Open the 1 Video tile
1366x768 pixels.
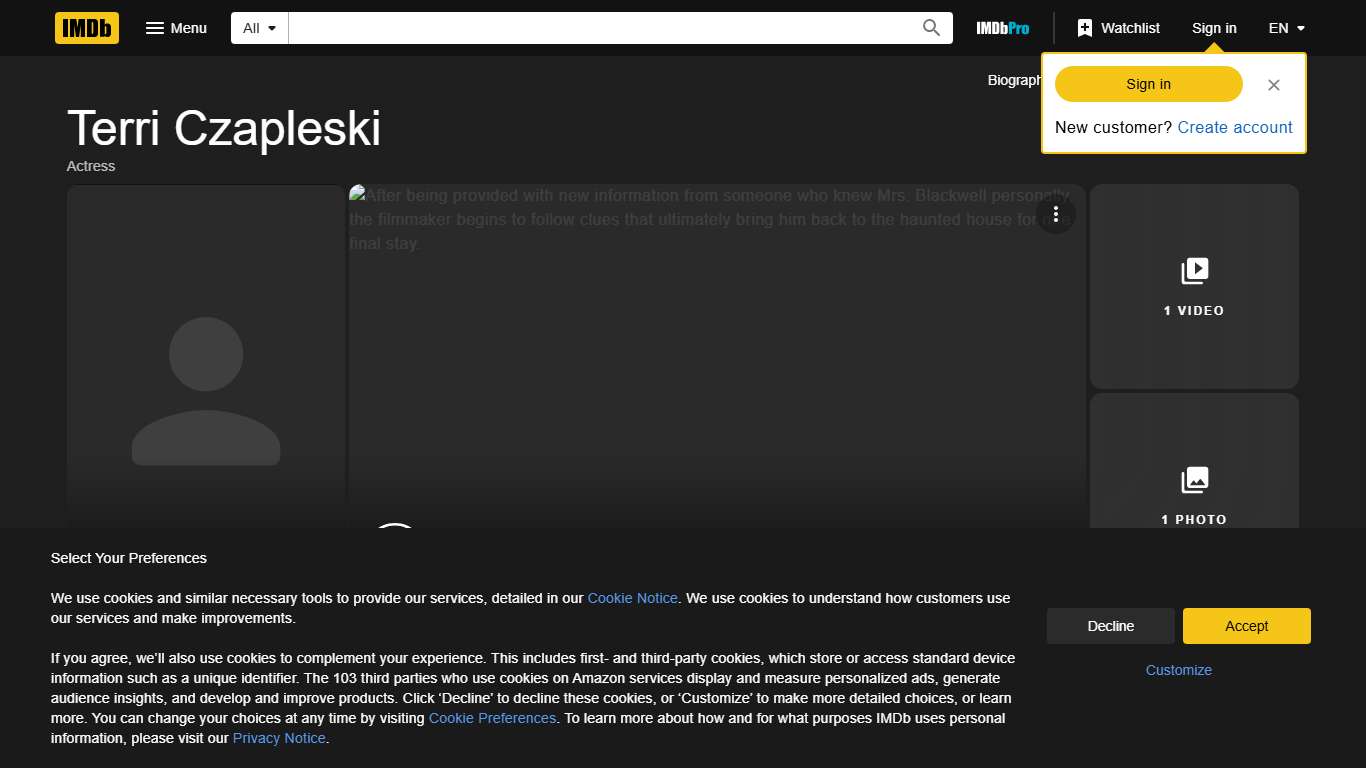coord(1193,286)
